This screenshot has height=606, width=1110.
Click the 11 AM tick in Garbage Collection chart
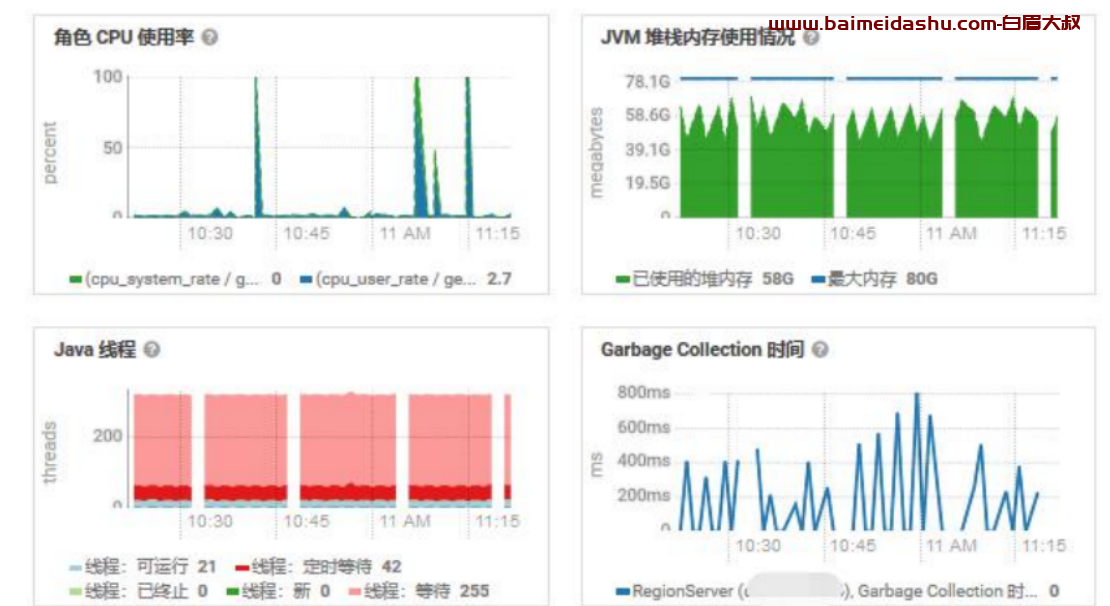(951, 546)
